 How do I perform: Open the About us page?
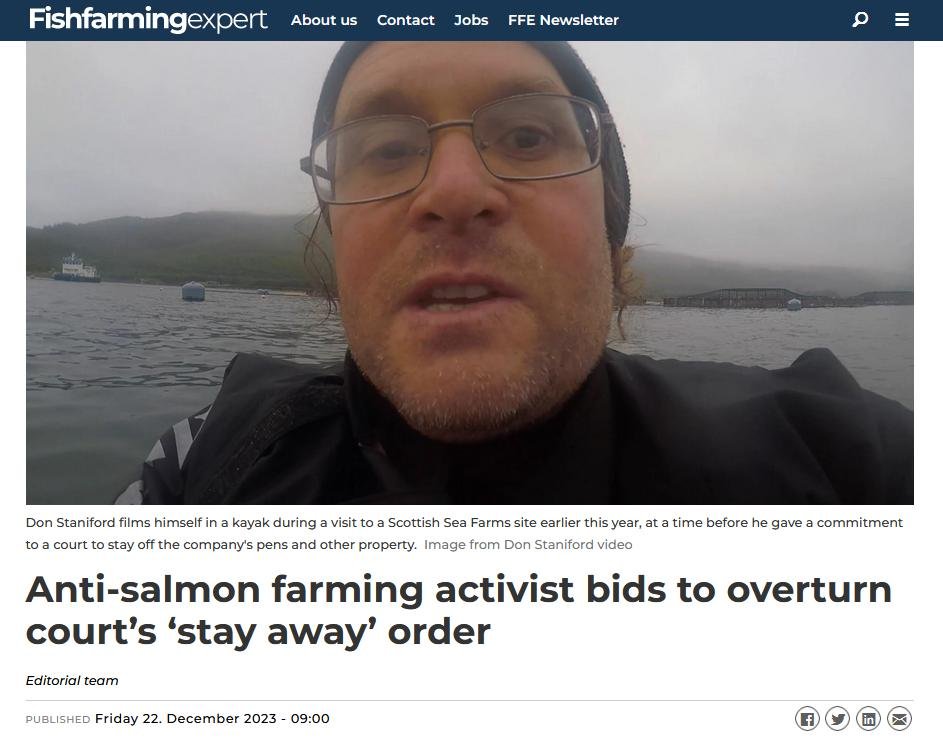324,20
